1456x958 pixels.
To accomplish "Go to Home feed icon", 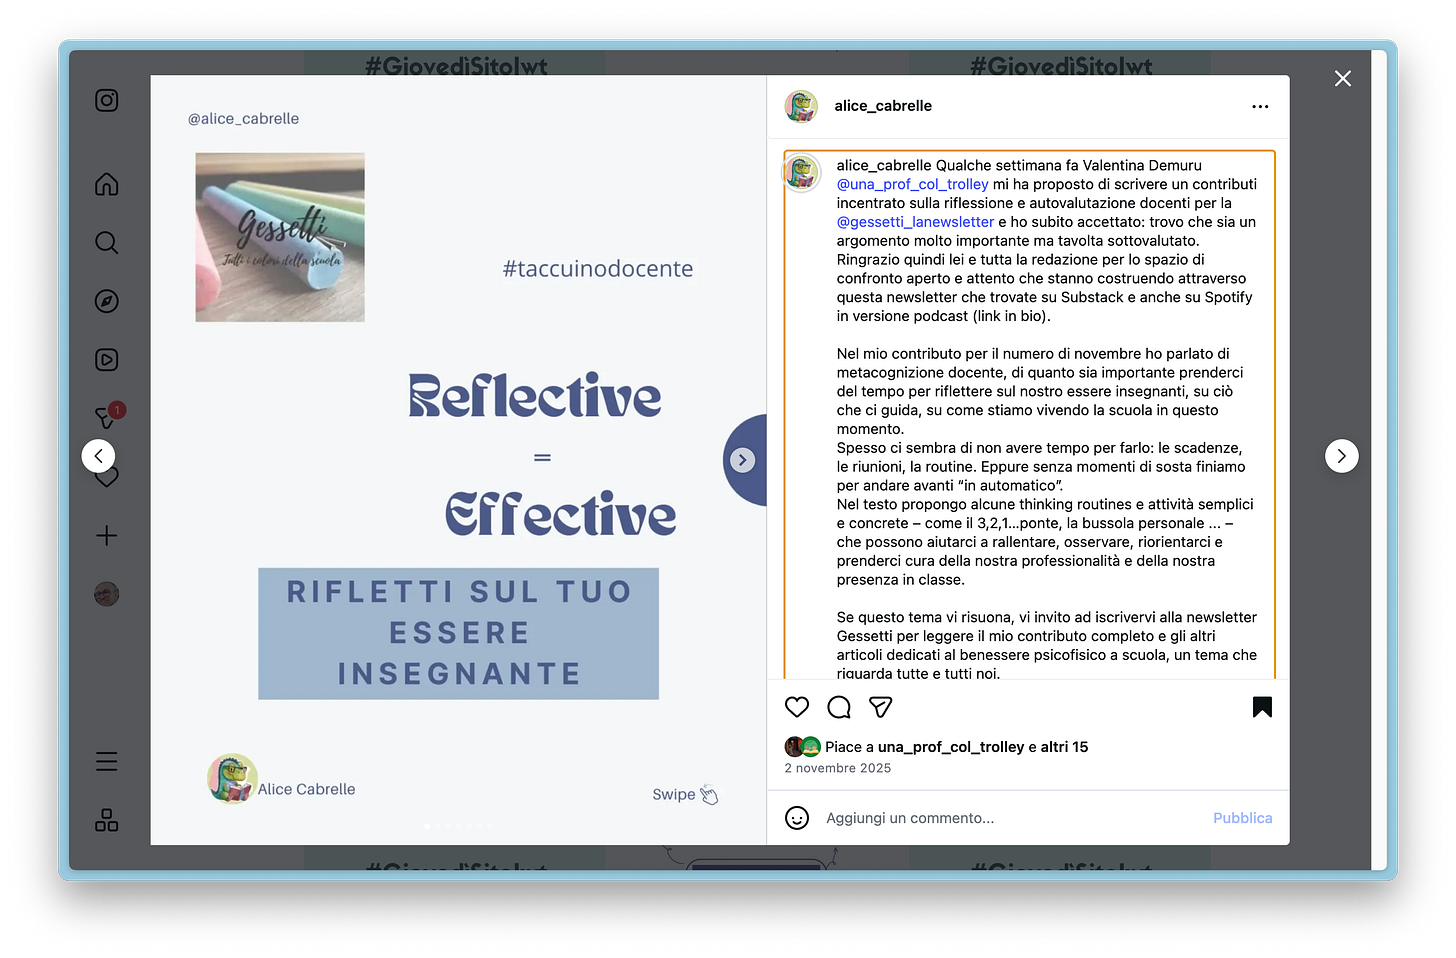I will tap(107, 184).
